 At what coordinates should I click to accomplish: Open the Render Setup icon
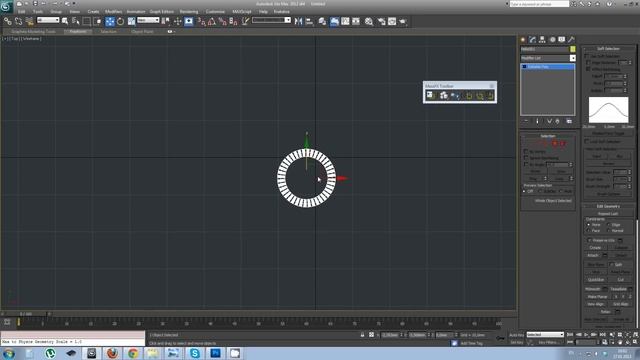pos(381,21)
